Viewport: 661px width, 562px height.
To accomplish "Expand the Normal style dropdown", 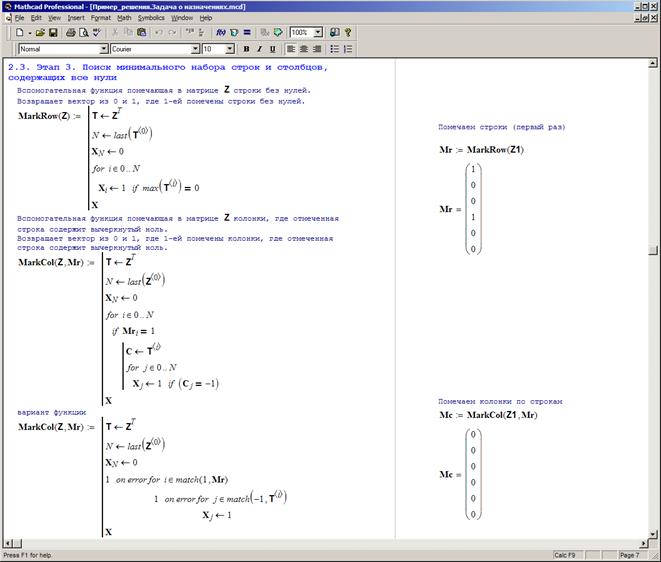I will pyautogui.click(x=104, y=48).
